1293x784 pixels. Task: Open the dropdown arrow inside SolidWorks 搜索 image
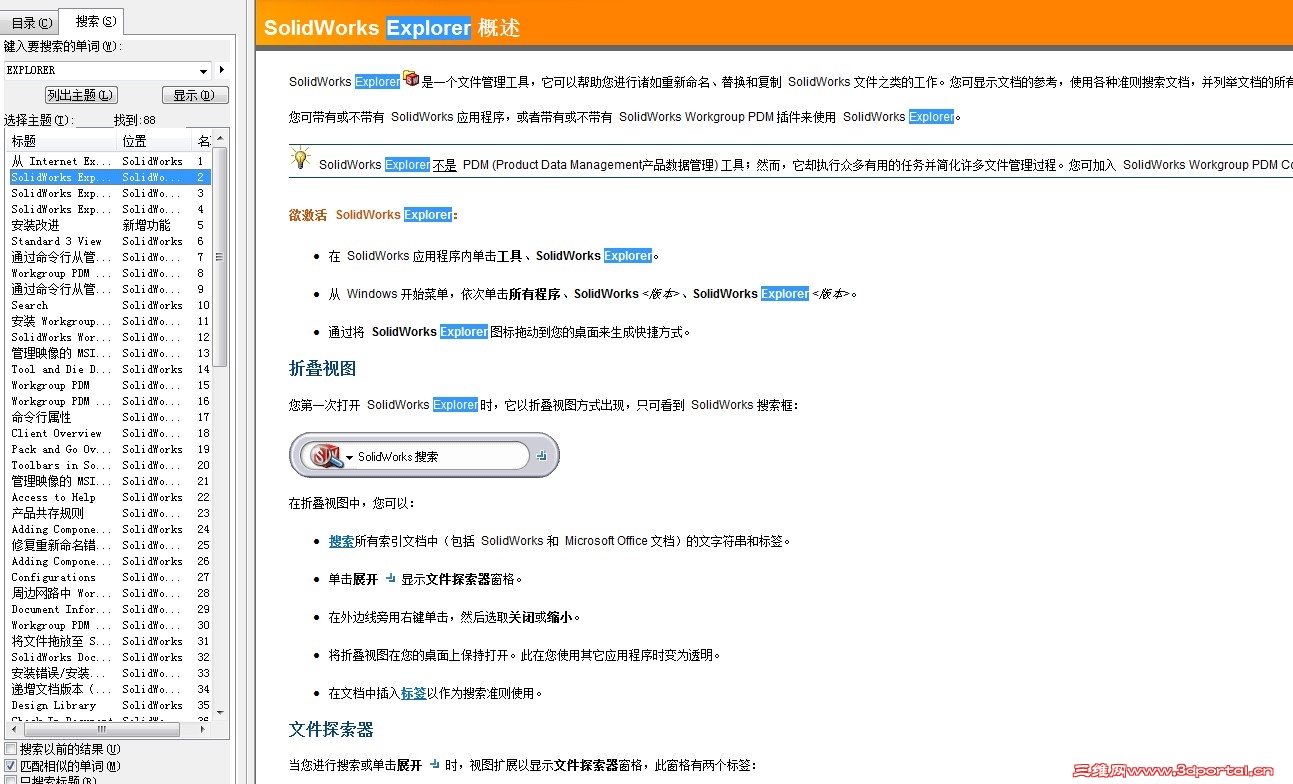(350, 457)
